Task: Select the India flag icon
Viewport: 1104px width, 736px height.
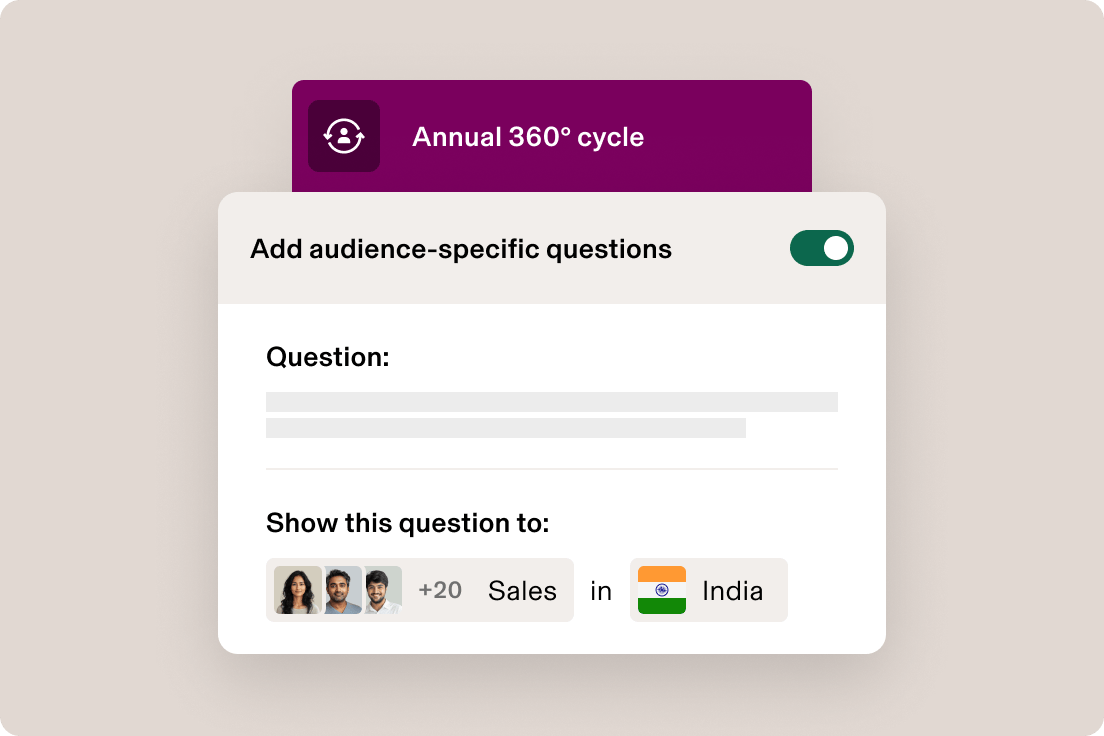Action: [660, 590]
